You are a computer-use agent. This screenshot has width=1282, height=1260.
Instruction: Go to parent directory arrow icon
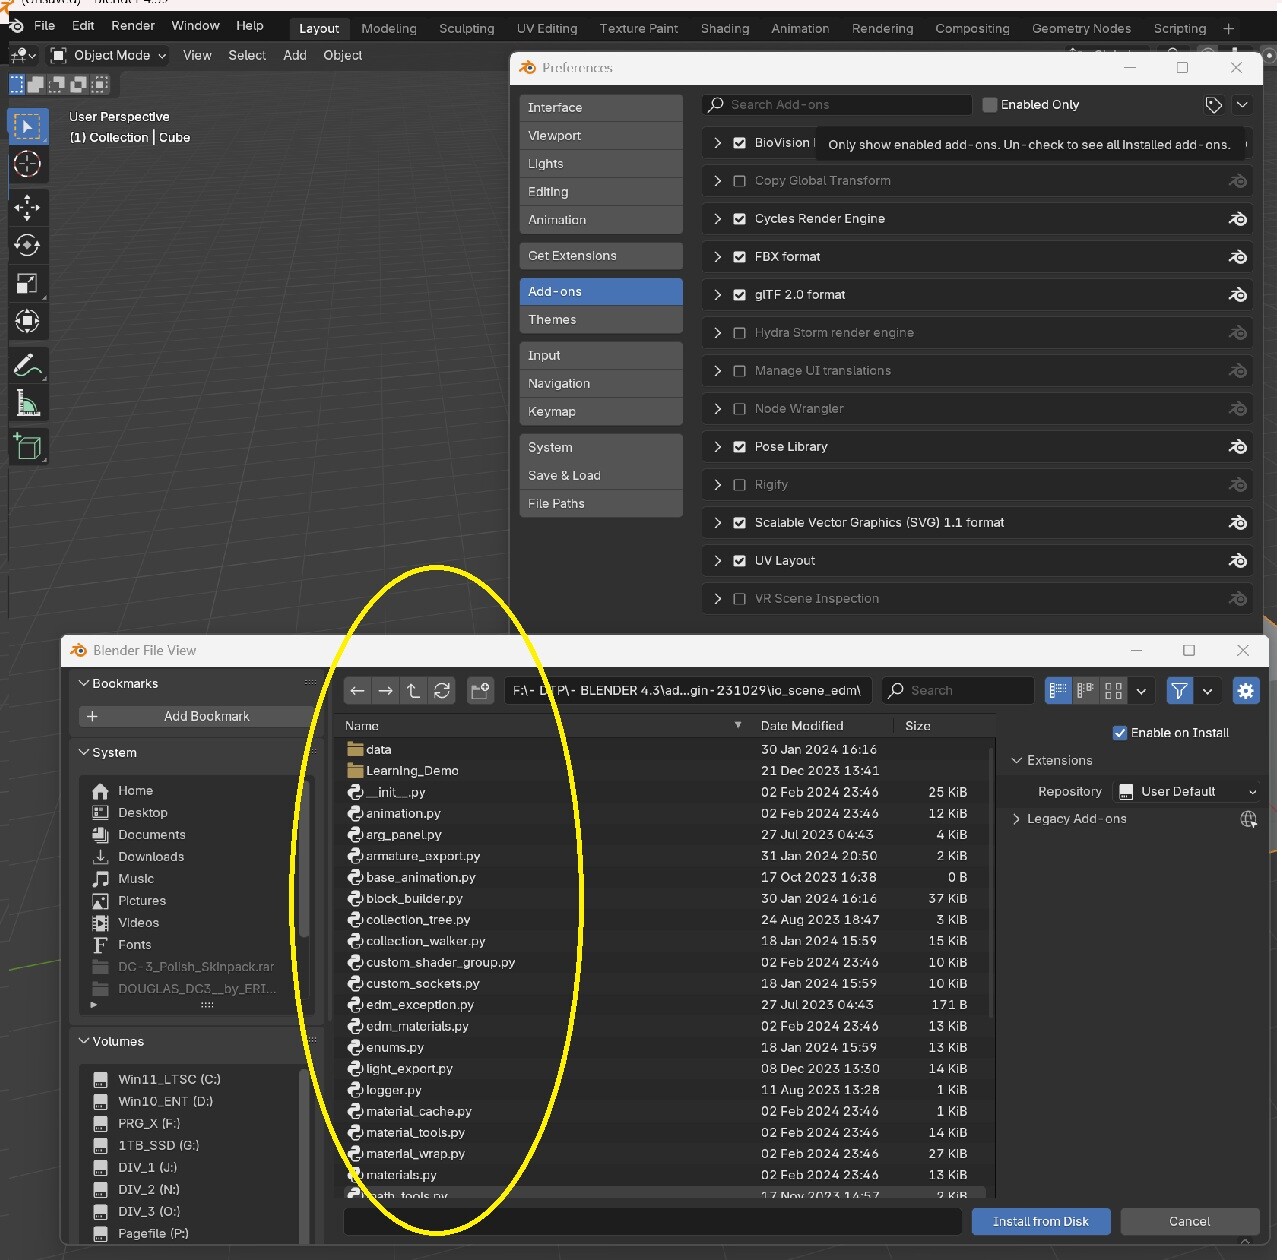pos(414,690)
